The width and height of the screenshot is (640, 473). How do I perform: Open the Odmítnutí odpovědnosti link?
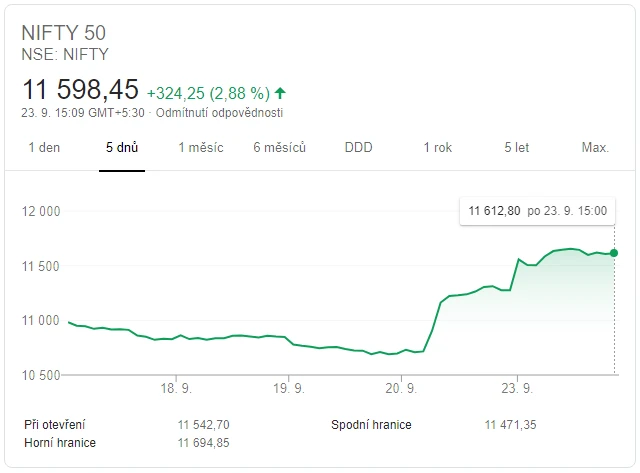click(219, 113)
